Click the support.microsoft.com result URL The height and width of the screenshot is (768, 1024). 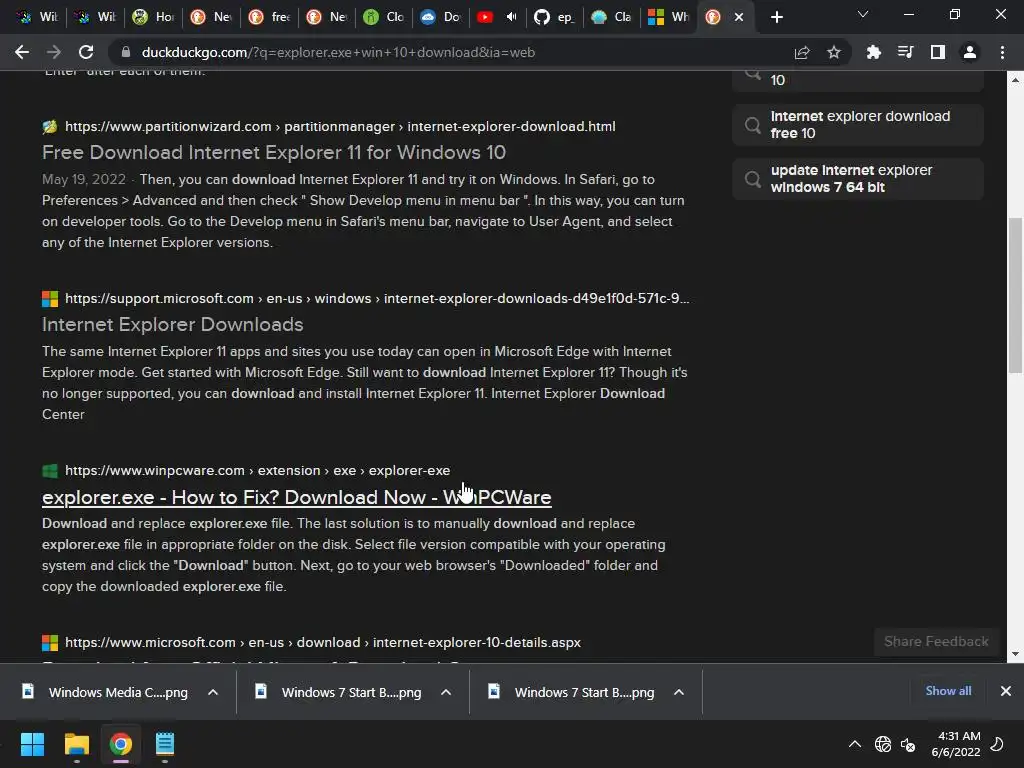(377, 298)
